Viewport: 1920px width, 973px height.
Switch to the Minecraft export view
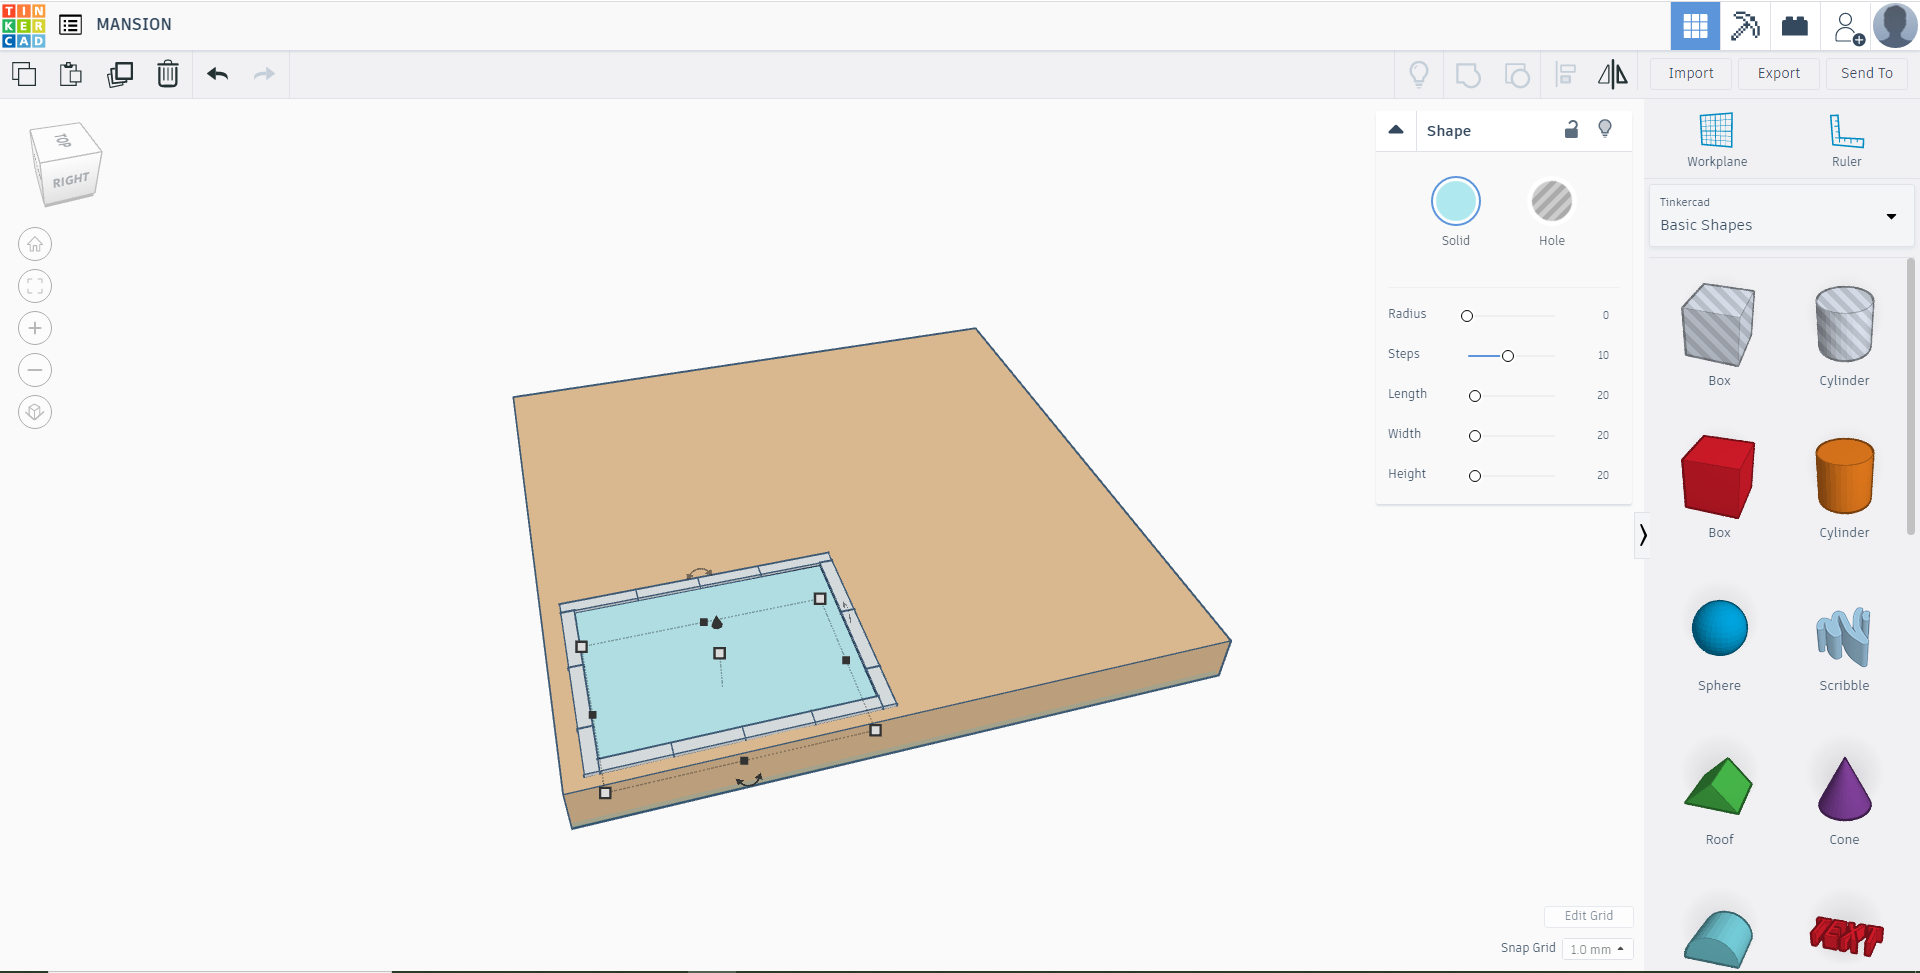[1744, 26]
